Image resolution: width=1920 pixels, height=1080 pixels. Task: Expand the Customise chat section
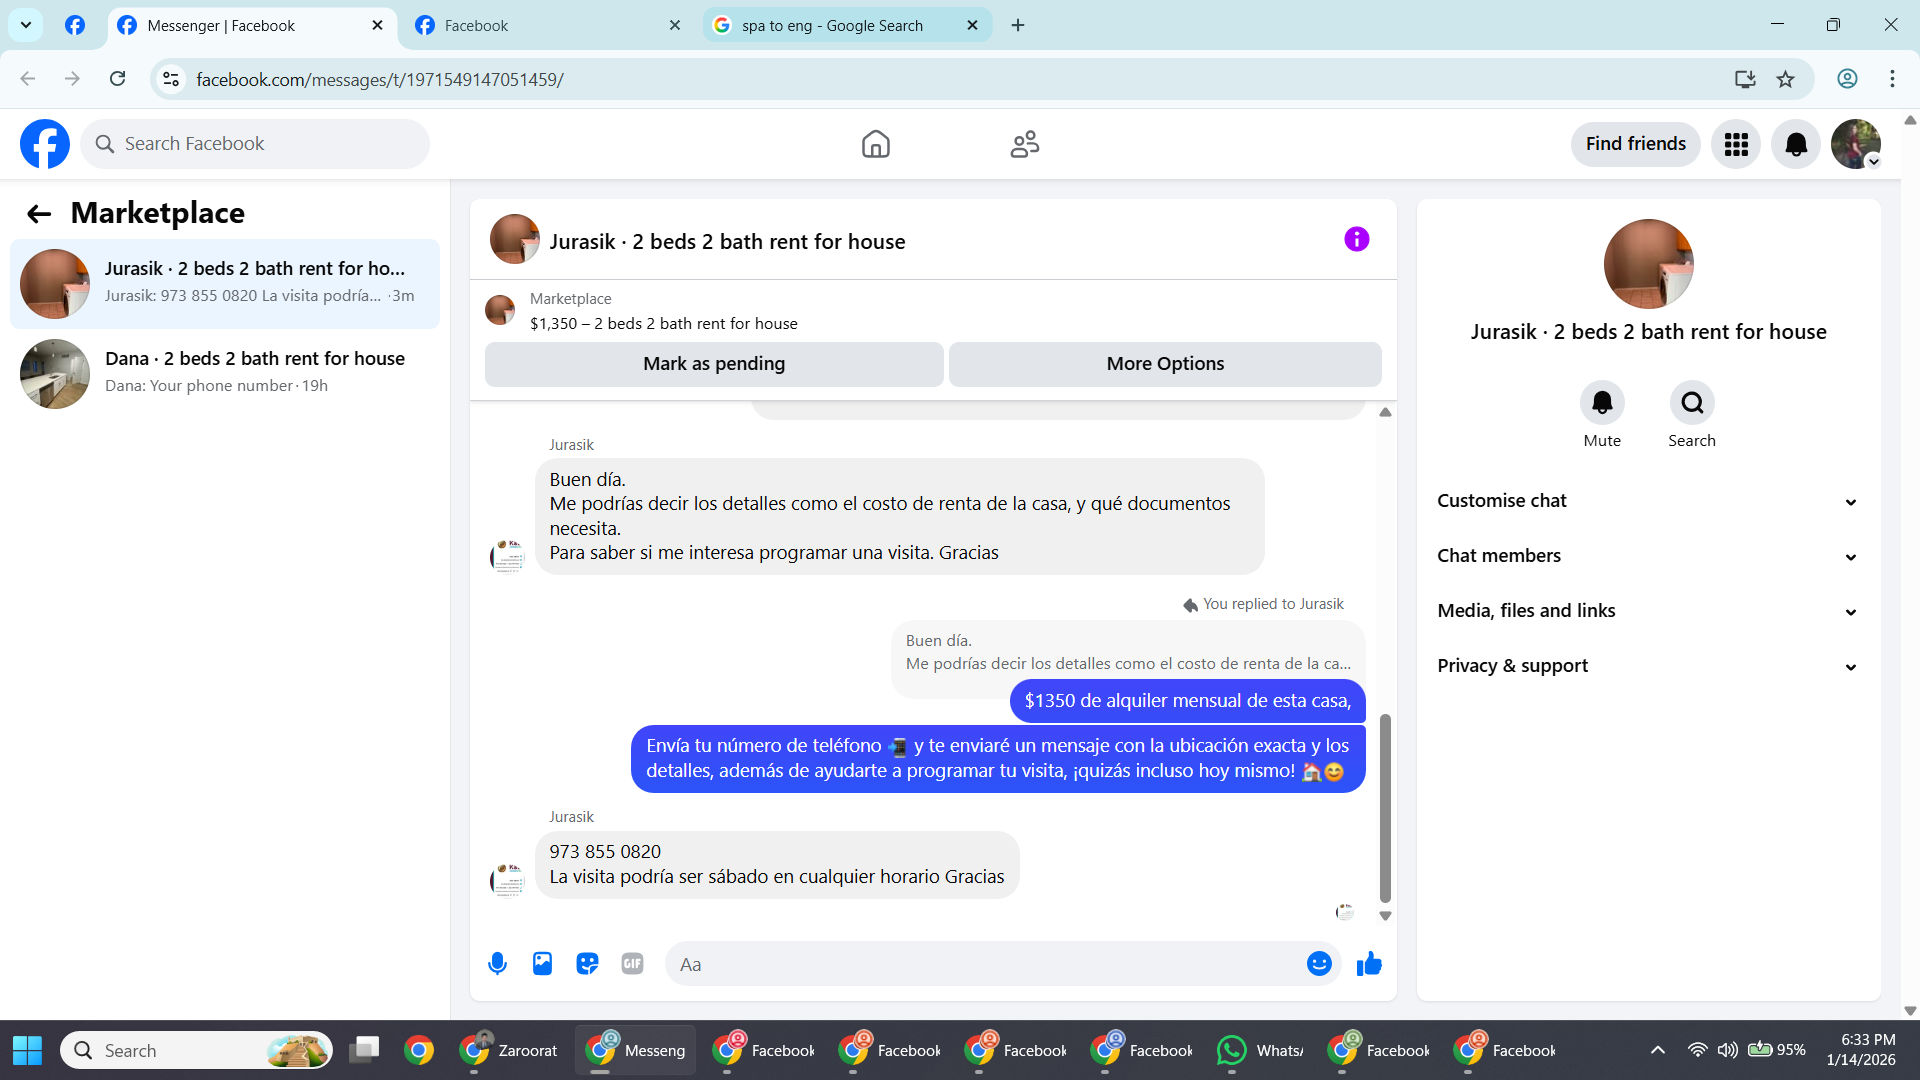[1648, 501]
